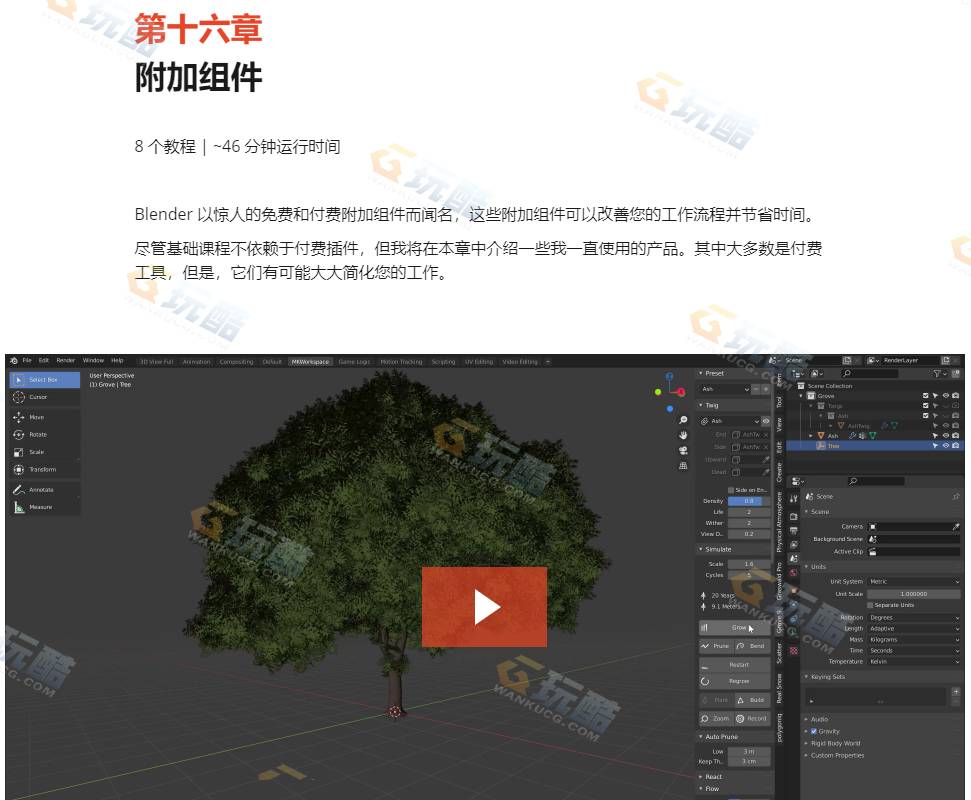Click the Restart button
This screenshot has height=800, width=971.
coord(735,665)
